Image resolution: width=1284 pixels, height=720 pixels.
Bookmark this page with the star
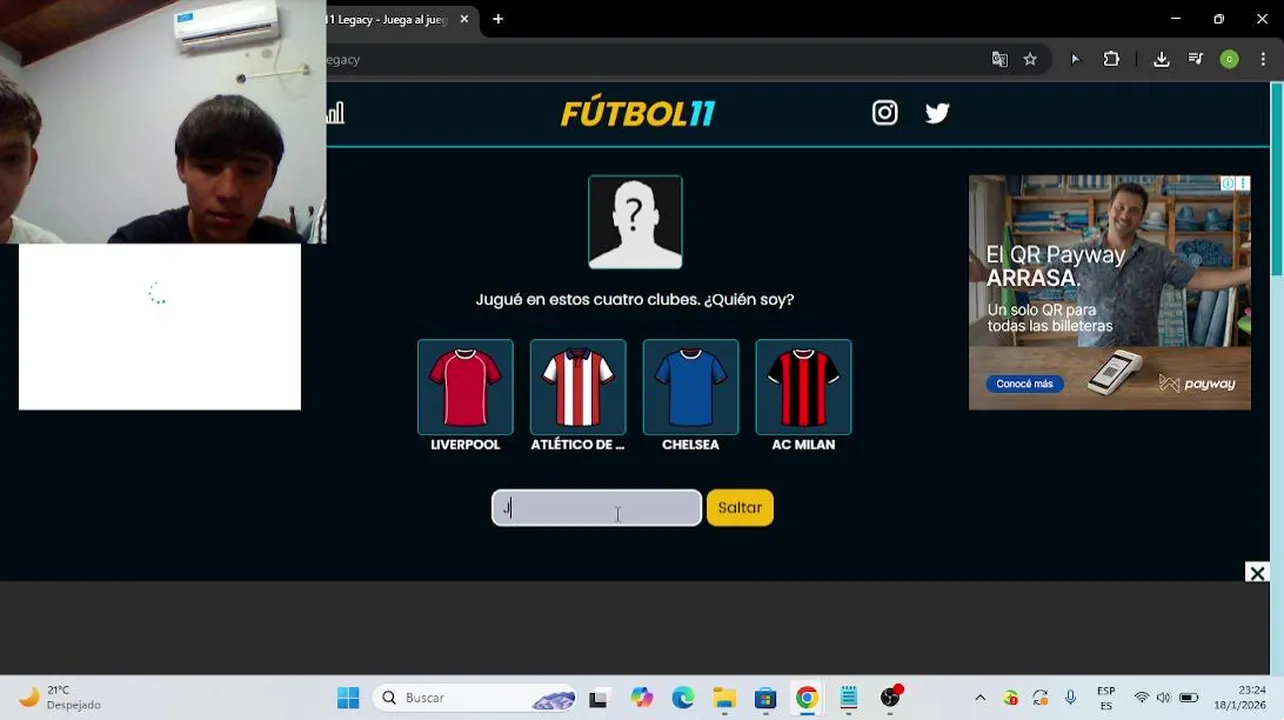[1030, 59]
